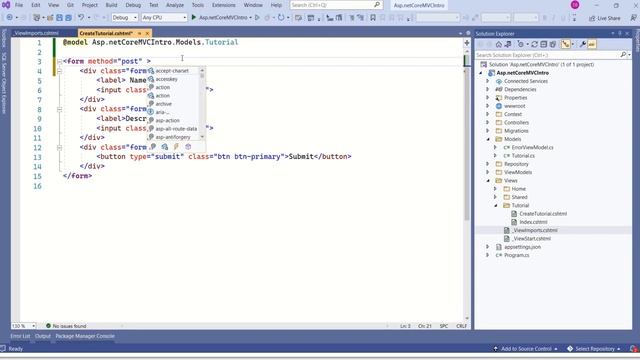Click the split editor plus icon
Viewport: 640px width, 360px height.
pyautogui.click(x=467, y=42)
